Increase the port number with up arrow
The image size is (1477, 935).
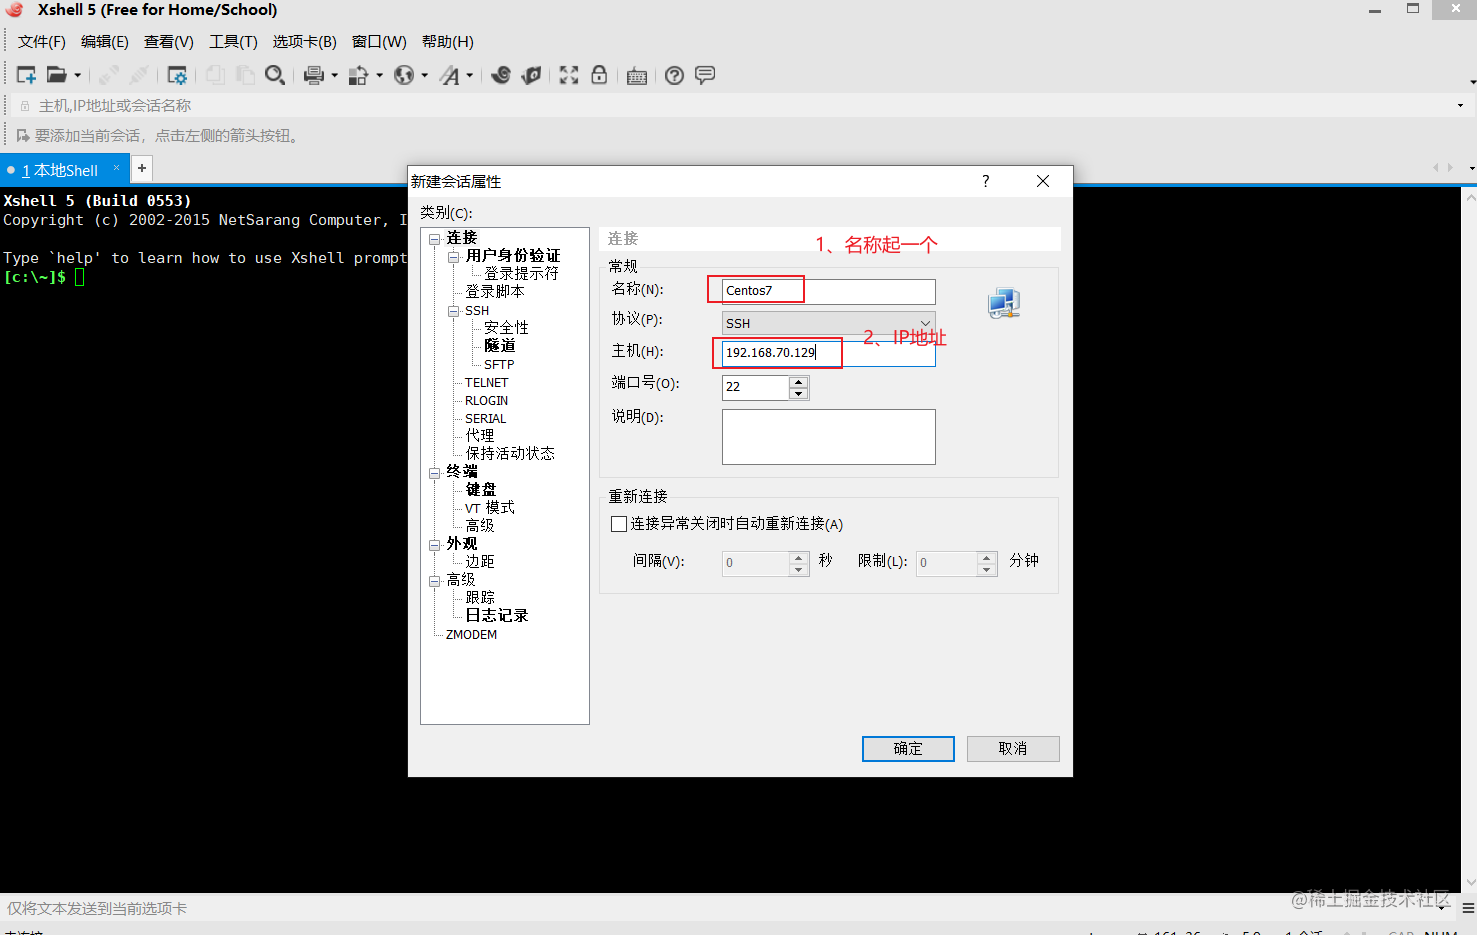tap(798, 382)
